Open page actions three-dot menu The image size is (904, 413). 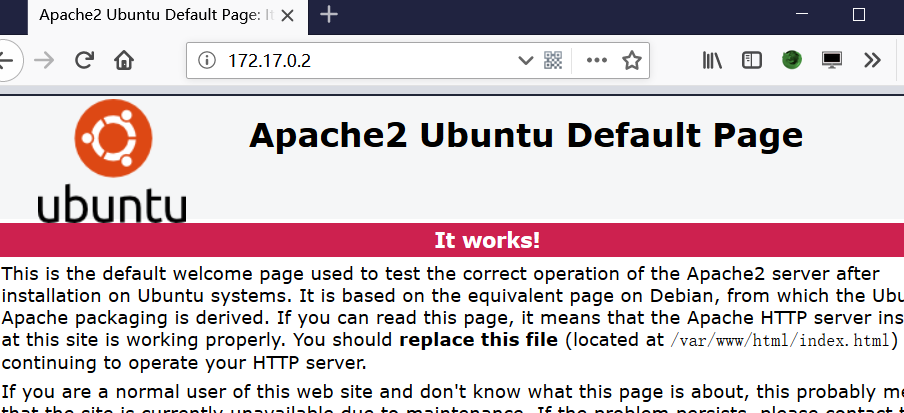click(x=597, y=60)
